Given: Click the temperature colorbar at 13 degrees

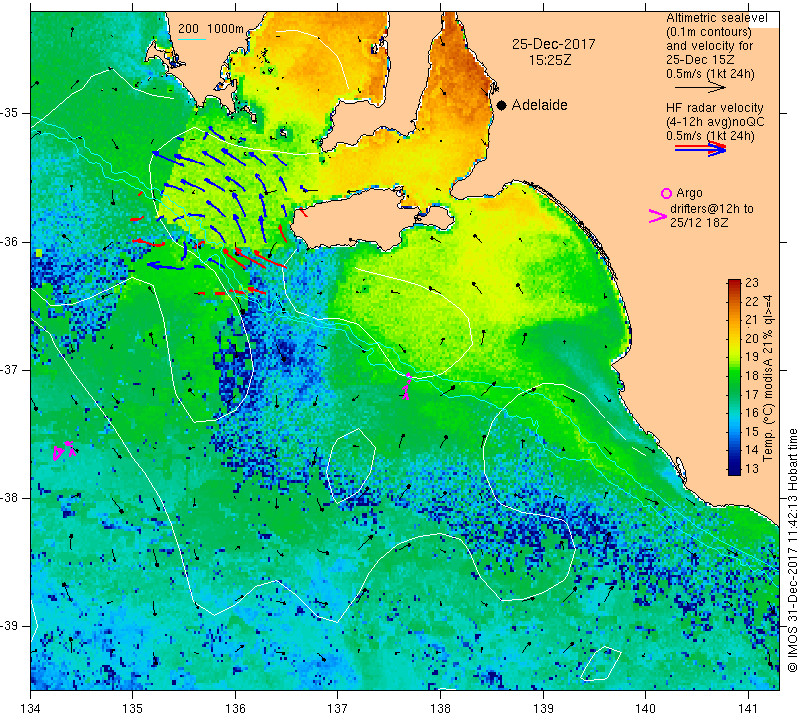Looking at the screenshot, I should (734, 469).
